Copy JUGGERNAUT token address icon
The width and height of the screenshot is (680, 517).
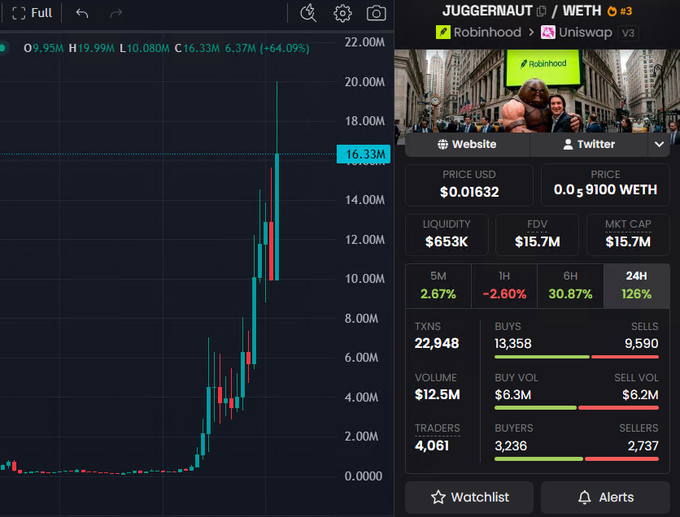click(x=541, y=11)
